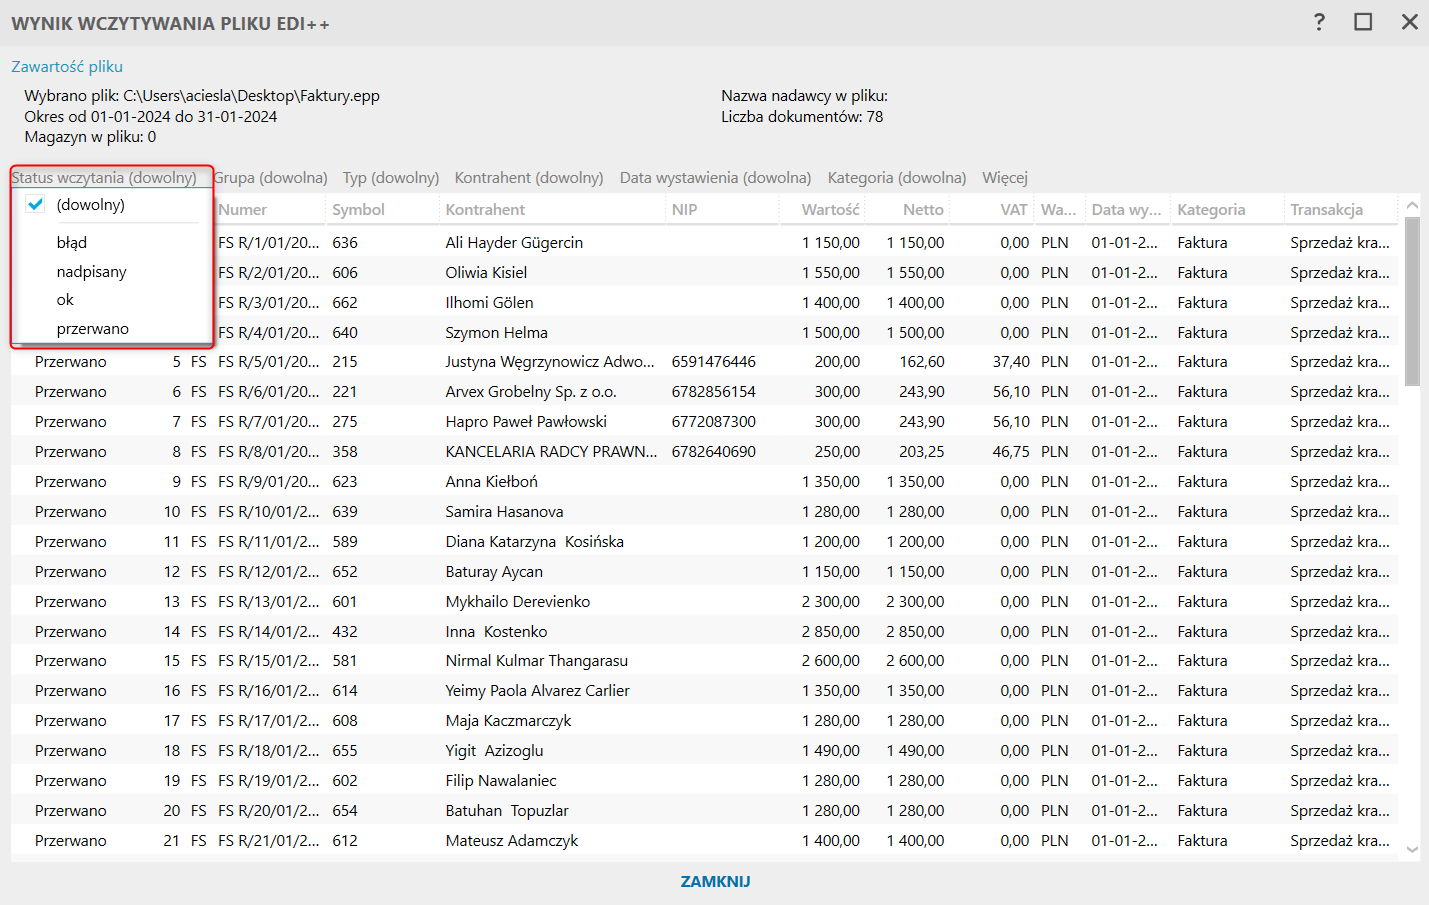Open the Kontrahent (dowolny) filter
Viewport: 1429px width, 905px height.
tap(529, 178)
